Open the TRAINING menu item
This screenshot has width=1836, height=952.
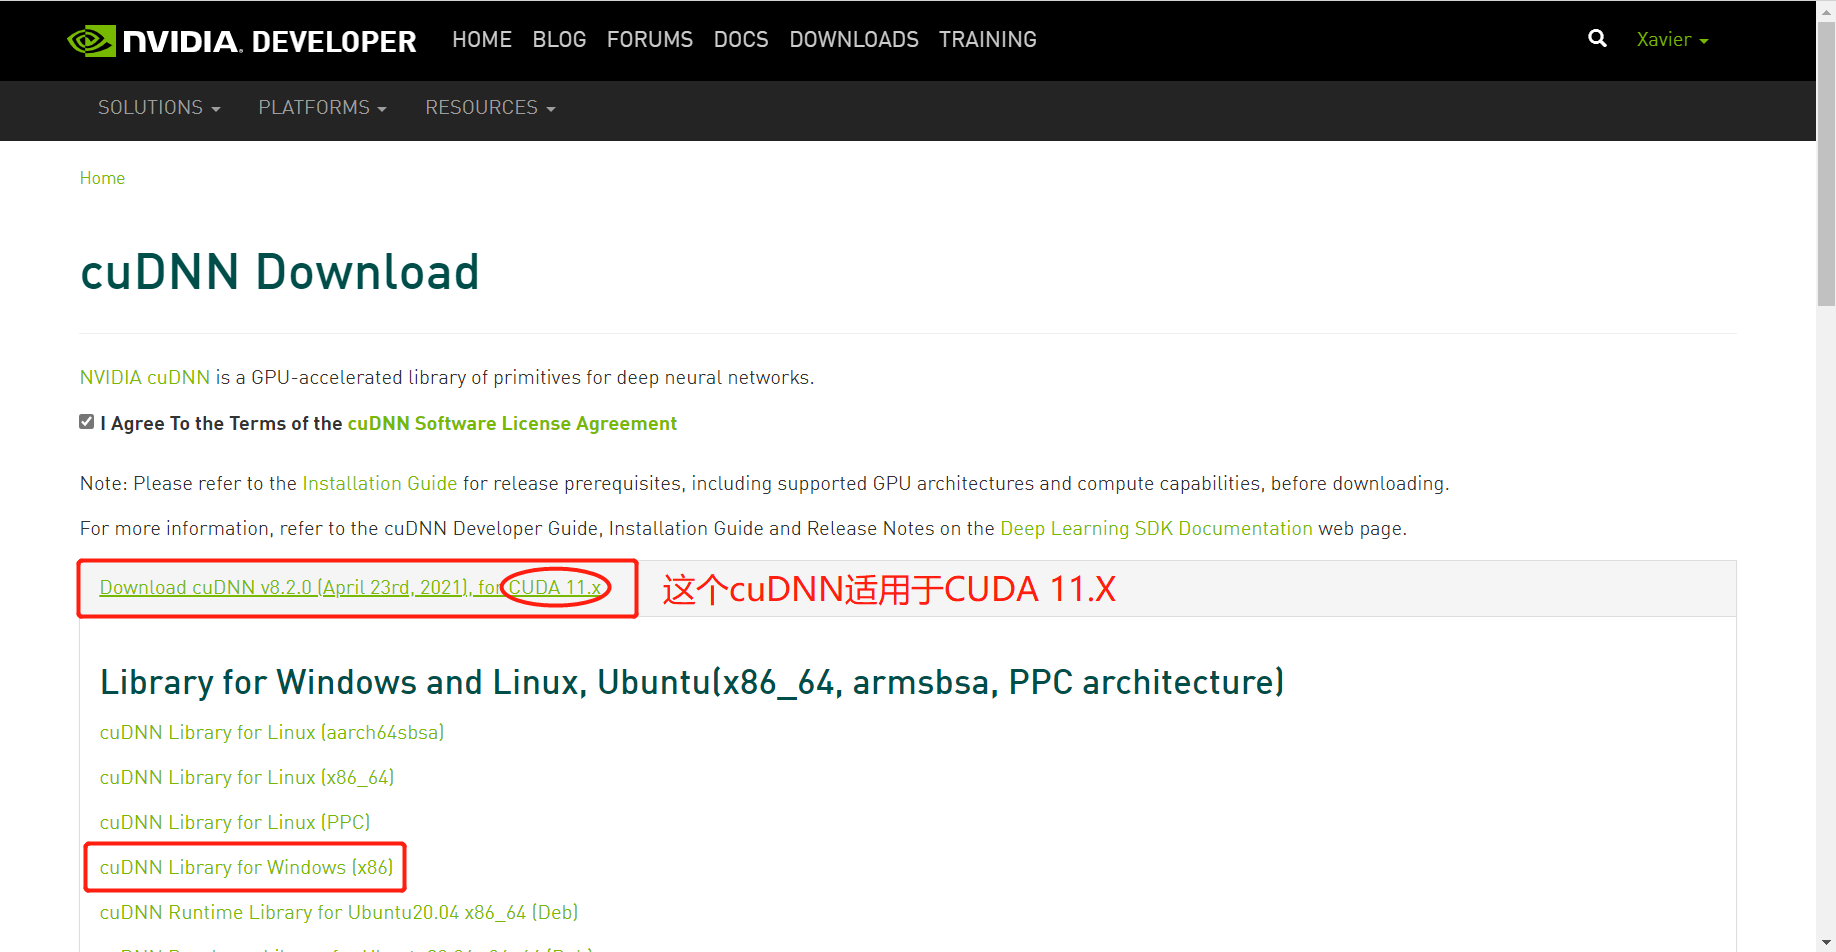[988, 40]
